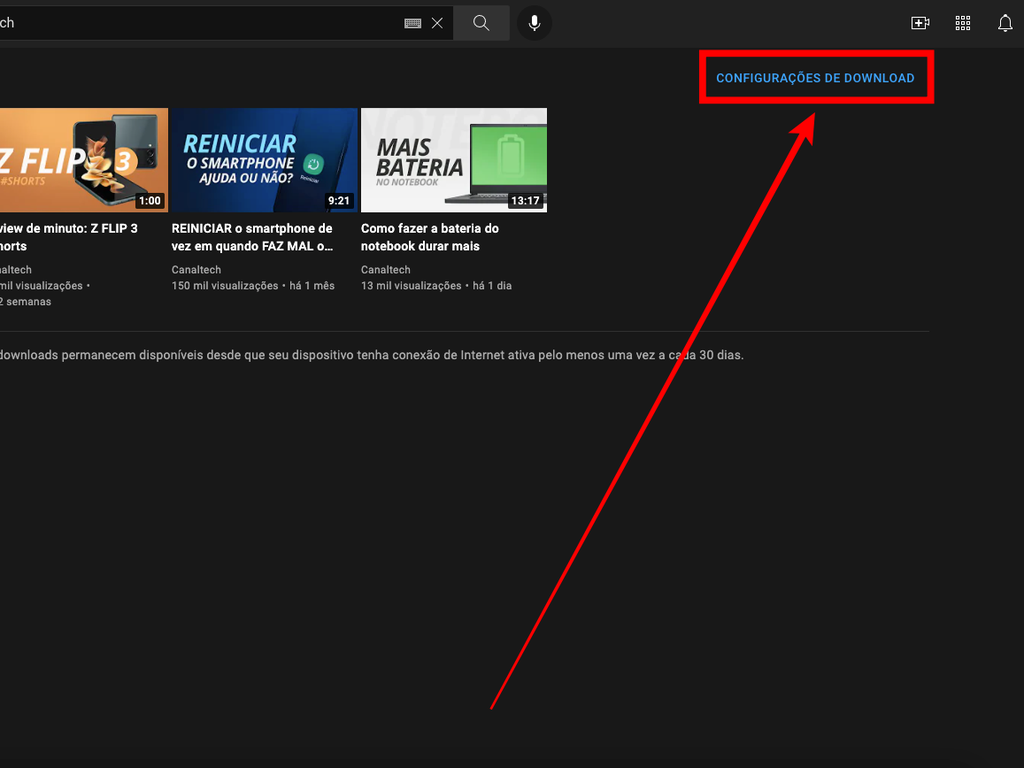Screen dimensions: 1024x768
Task: Click the 9:21 duration badge
Action: pos(338,200)
